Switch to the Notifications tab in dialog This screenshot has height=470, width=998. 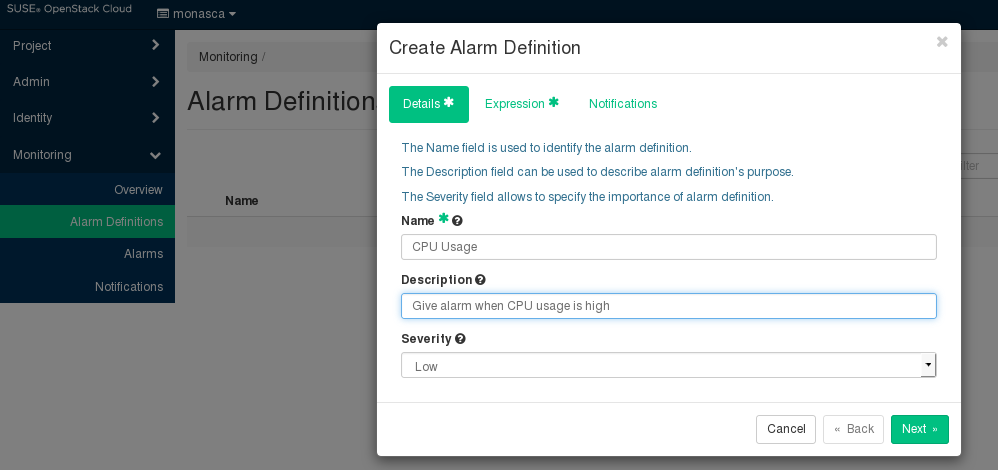click(622, 104)
